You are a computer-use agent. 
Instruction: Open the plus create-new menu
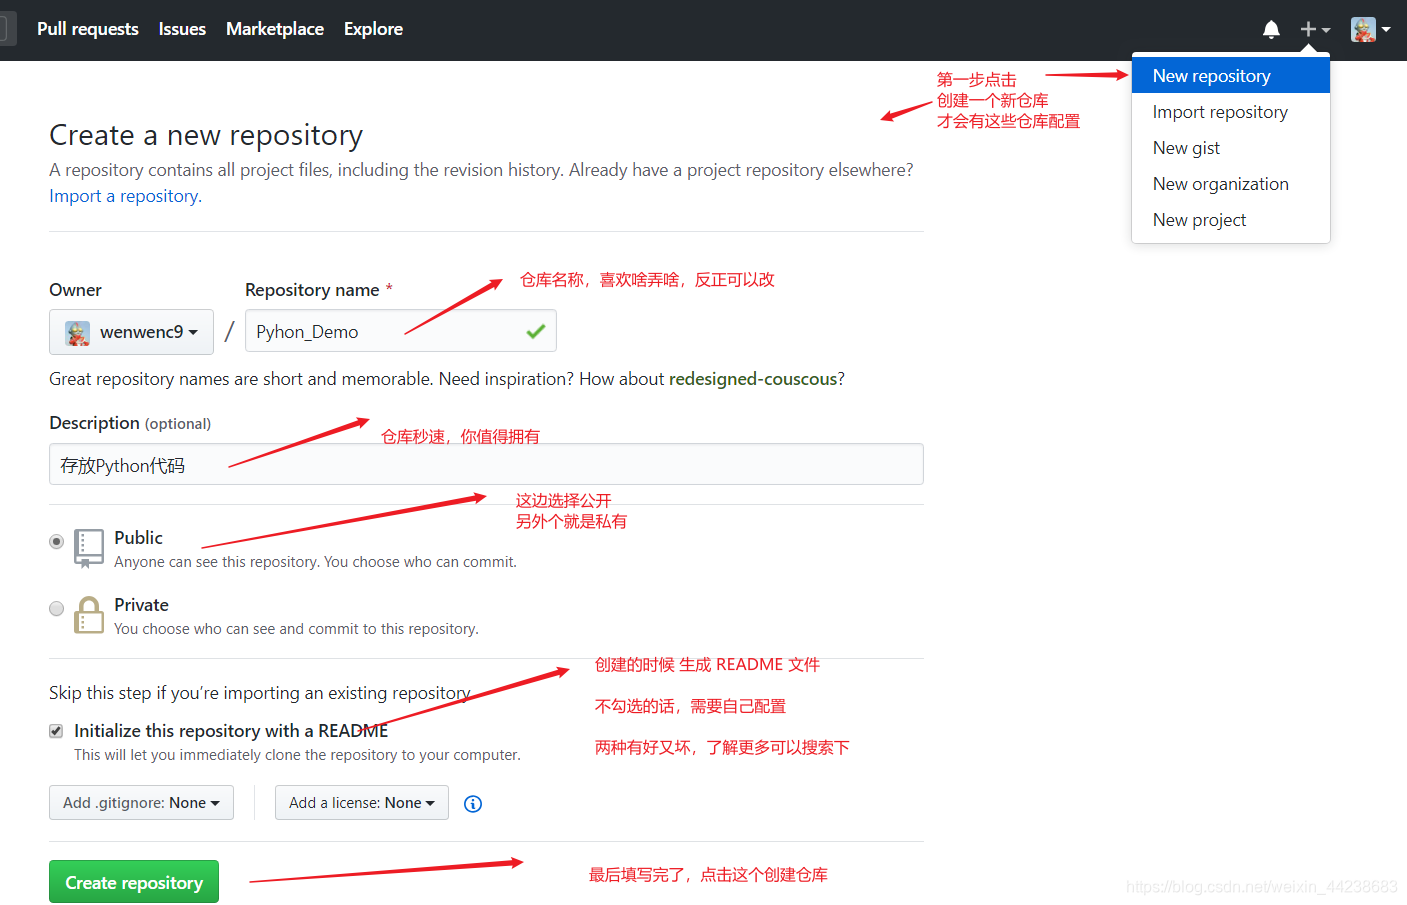point(1315,30)
